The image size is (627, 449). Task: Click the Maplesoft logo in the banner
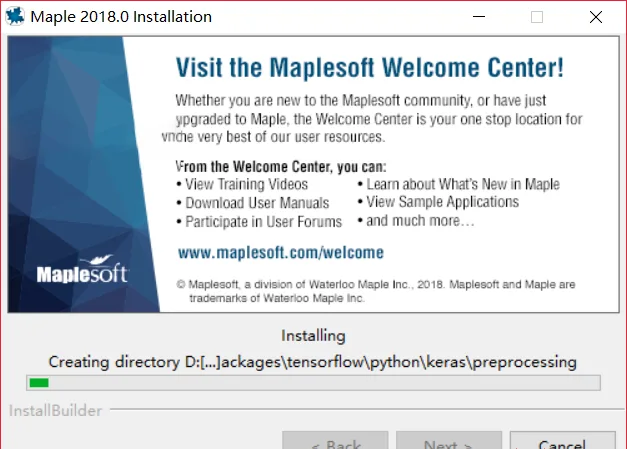[82, 269]
